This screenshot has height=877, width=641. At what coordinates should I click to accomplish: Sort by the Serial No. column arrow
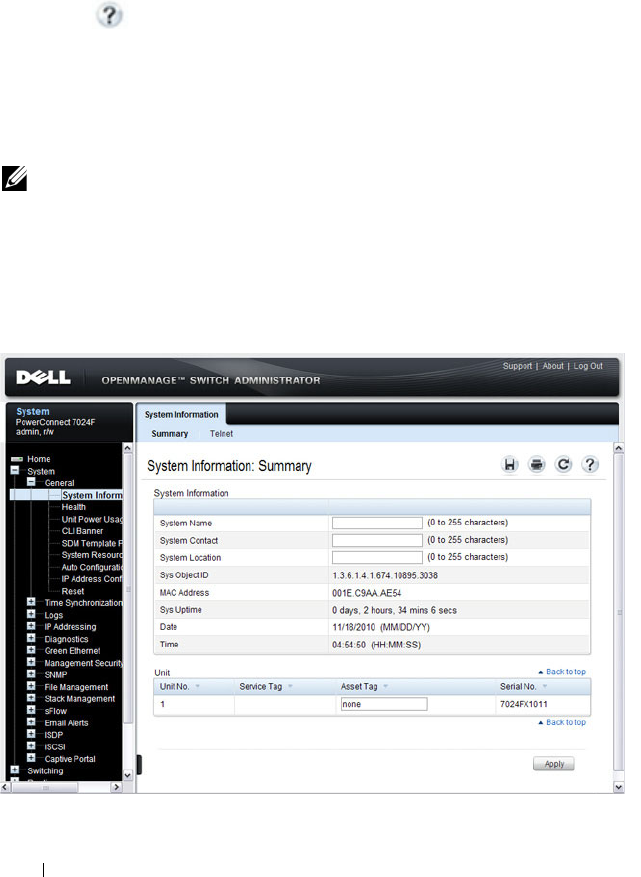click(x=545, y=686)
